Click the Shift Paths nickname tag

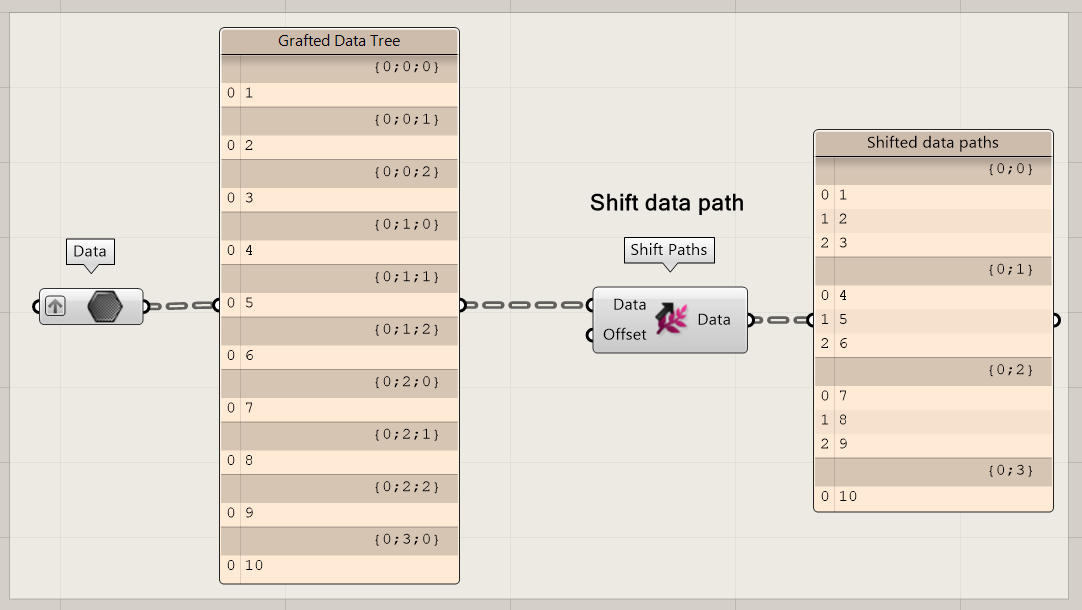669,250
